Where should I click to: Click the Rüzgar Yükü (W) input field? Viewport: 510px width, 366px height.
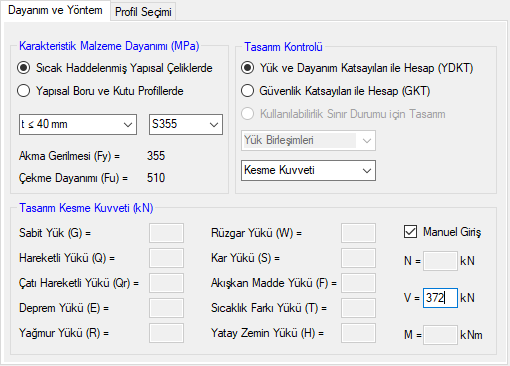[358, 233]
